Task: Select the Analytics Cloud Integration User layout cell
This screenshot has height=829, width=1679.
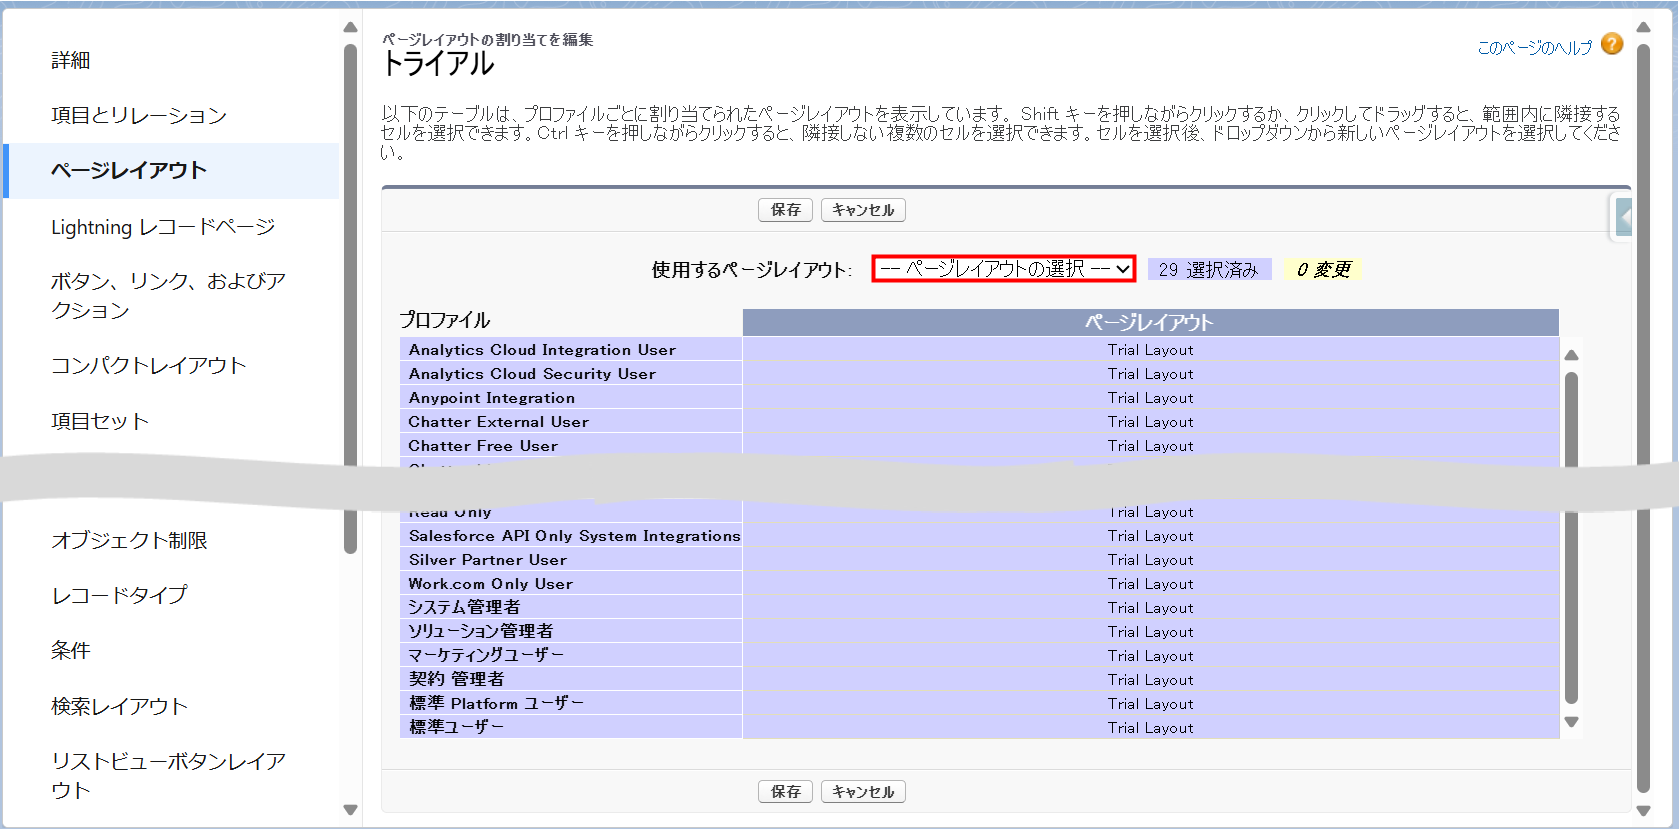Action: point(1150,350)
